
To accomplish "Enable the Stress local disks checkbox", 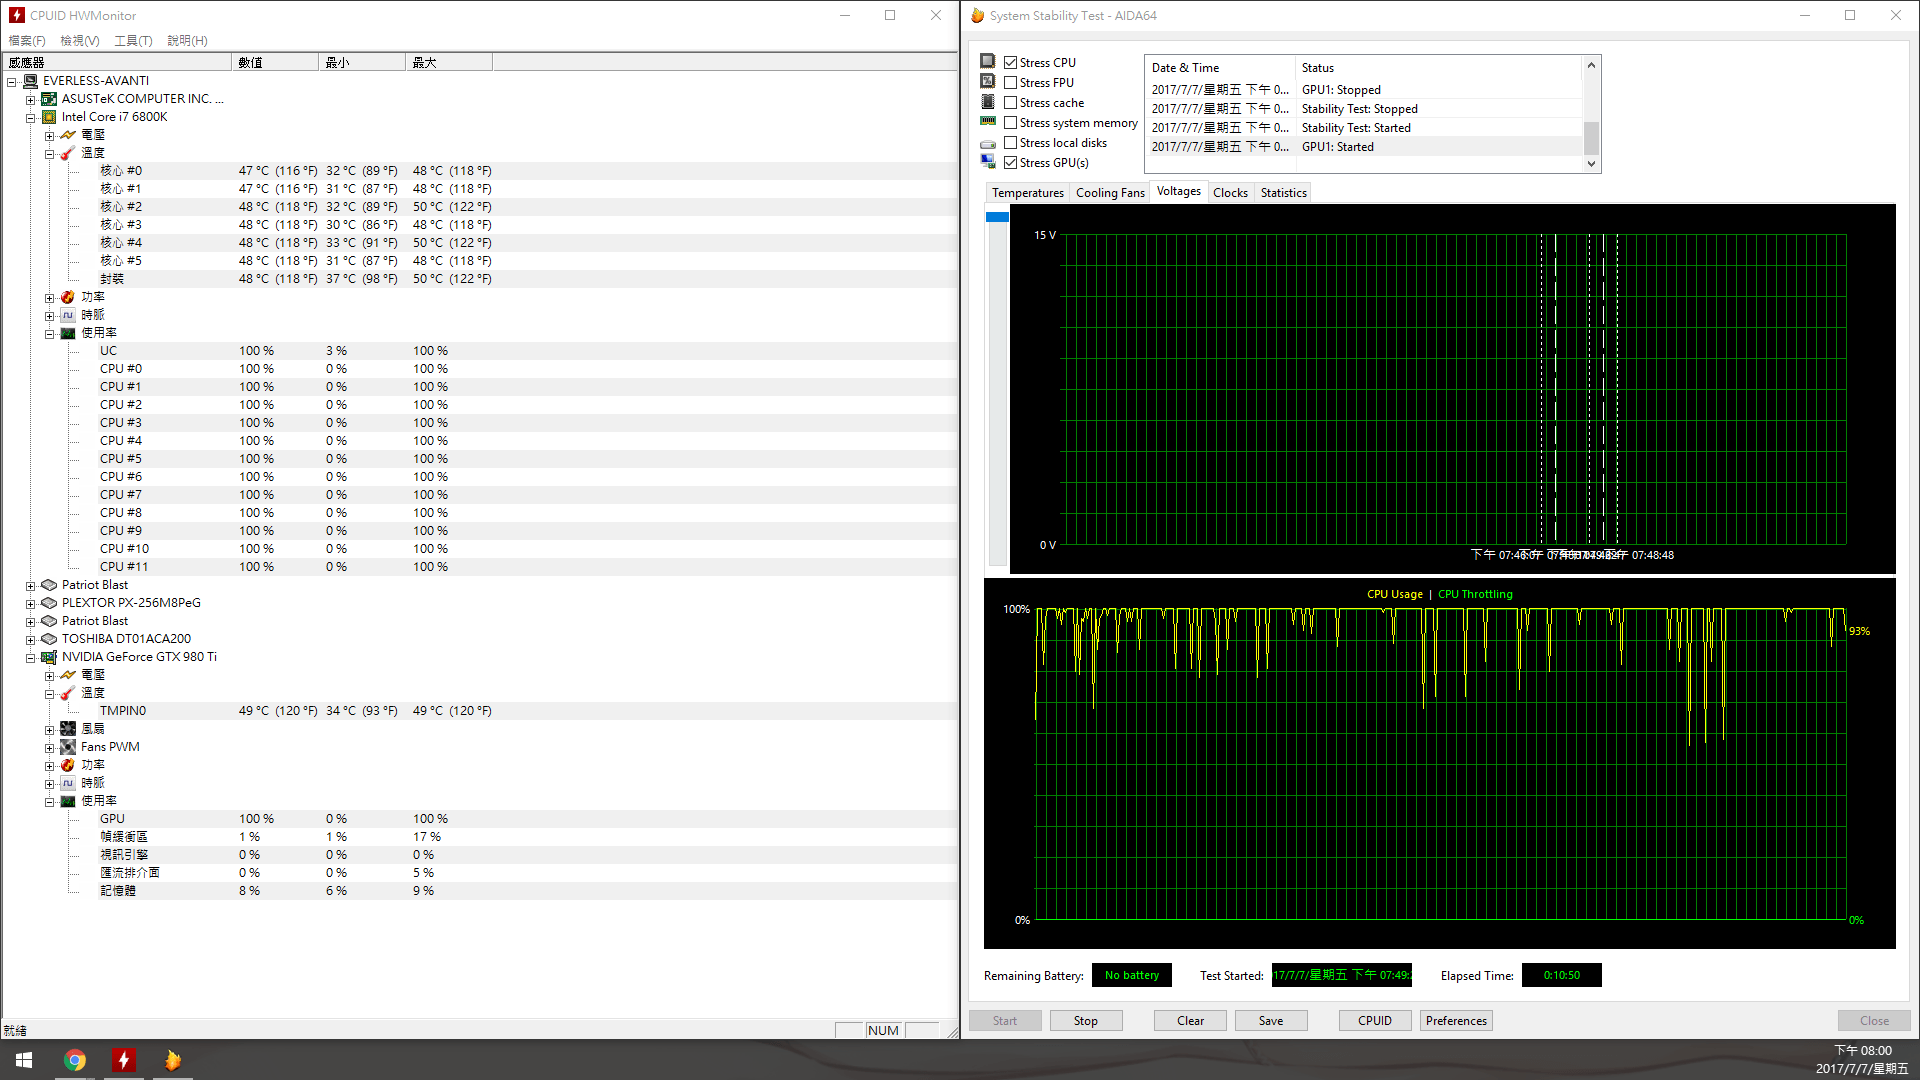I will tap(1011, 143).
